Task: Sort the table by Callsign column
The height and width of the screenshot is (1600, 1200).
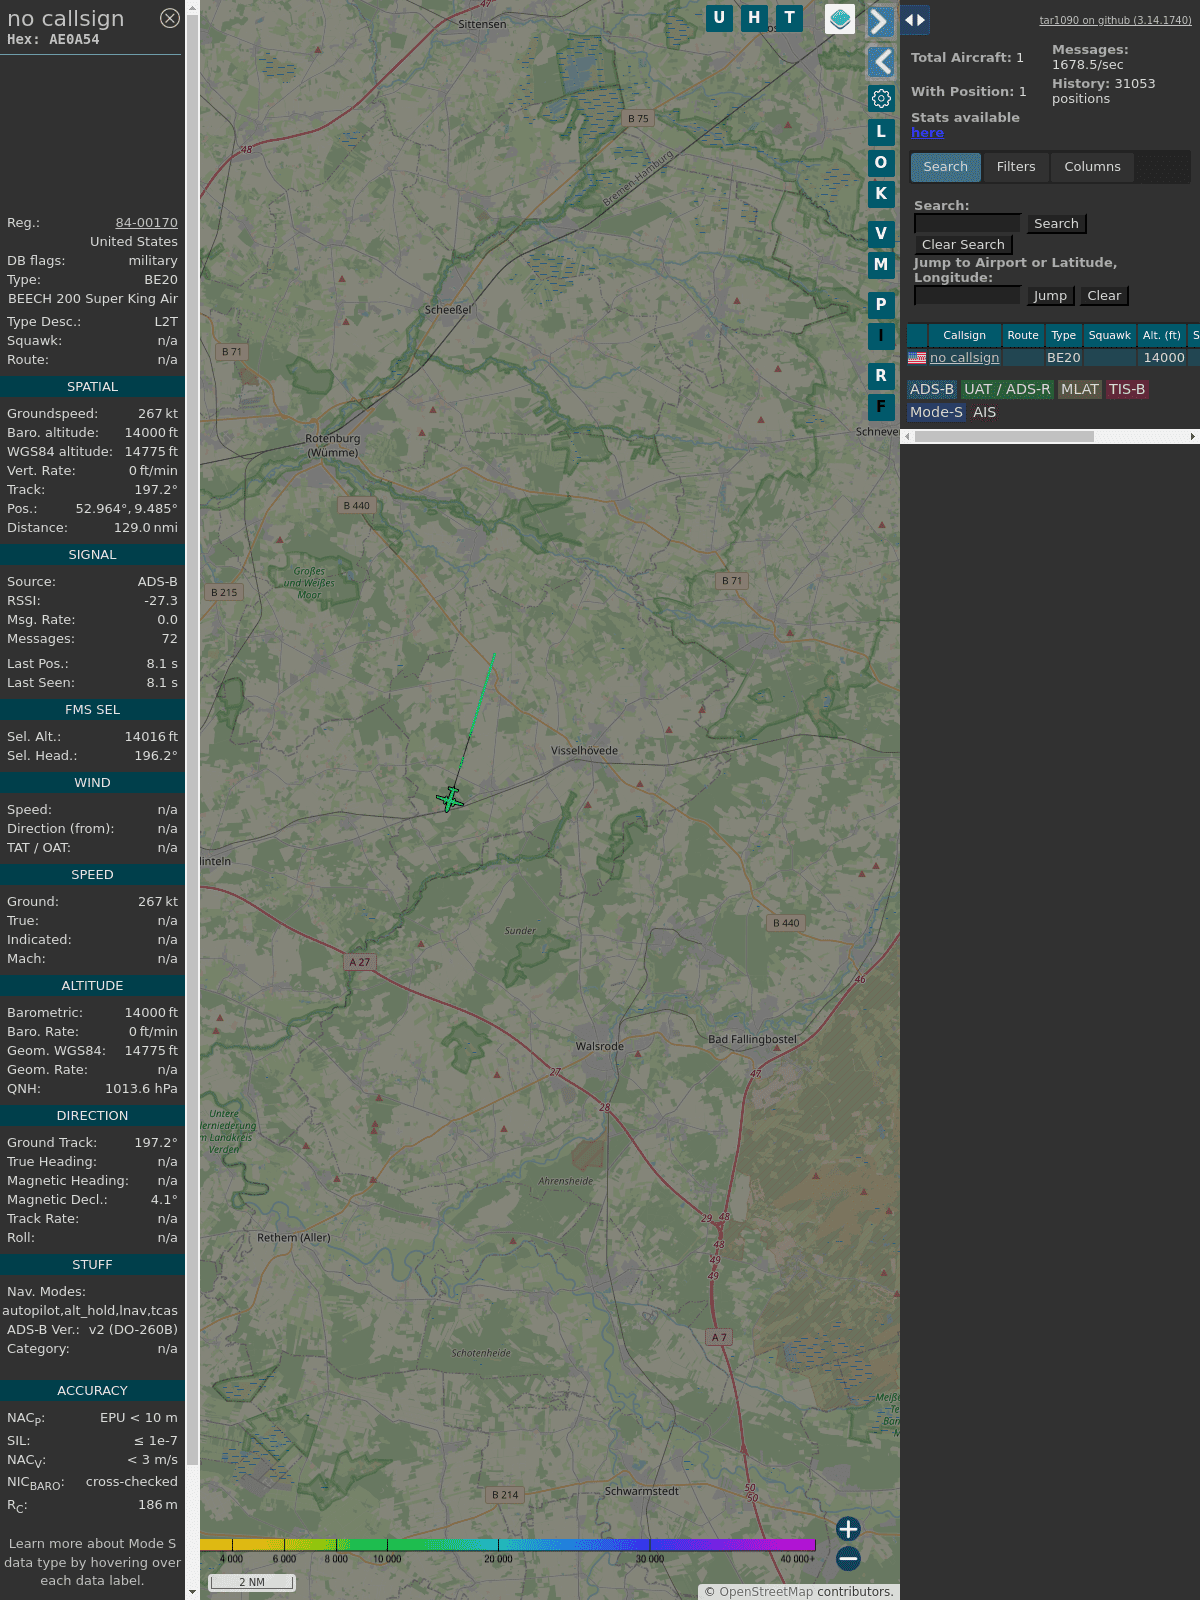Action: coord(965,336)
